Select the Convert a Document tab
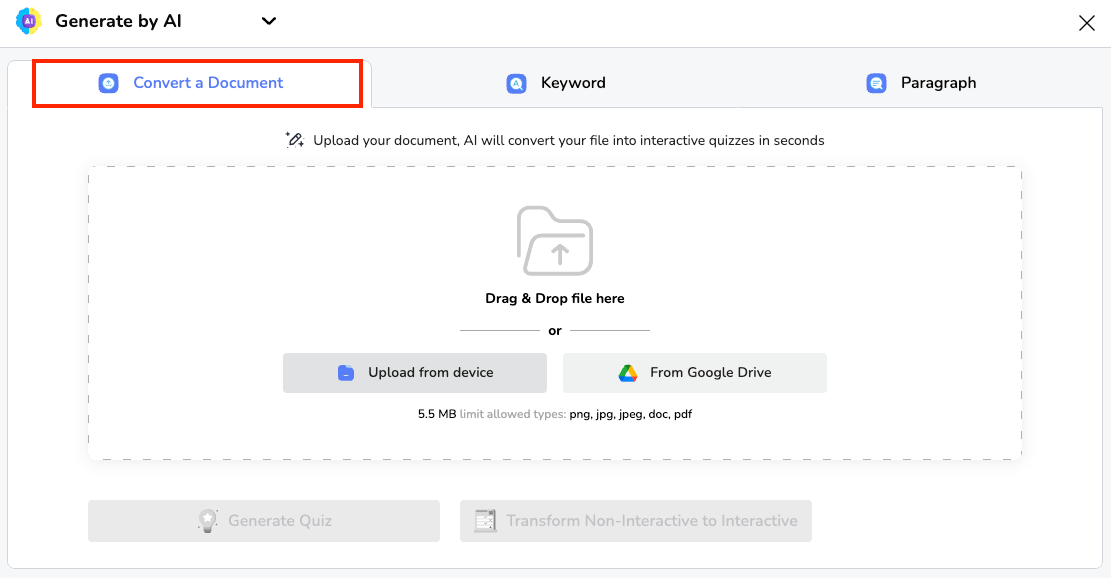Viewport: 1111px width, 578px height. (x=197, y=83)
